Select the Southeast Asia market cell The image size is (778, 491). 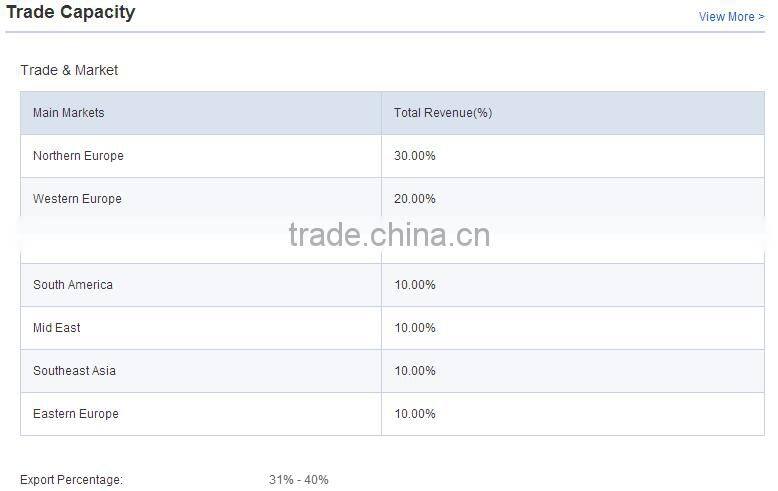(74, 371)
